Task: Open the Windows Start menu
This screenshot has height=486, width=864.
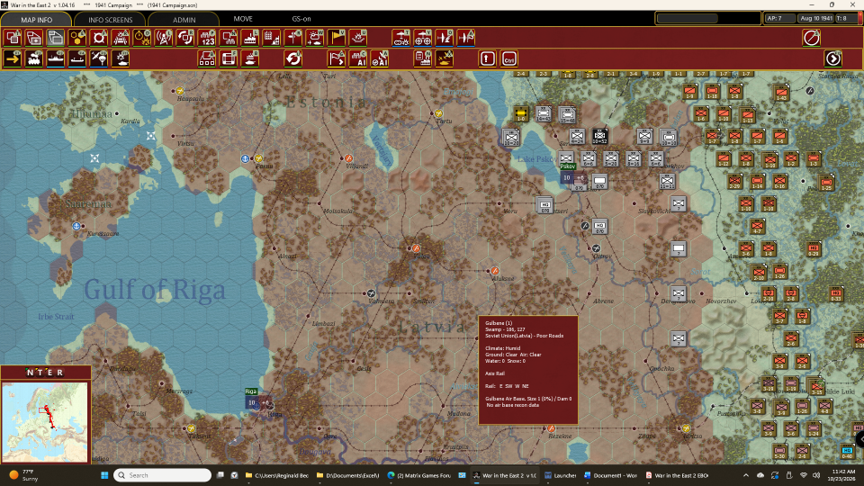Action: coord(105,475)
